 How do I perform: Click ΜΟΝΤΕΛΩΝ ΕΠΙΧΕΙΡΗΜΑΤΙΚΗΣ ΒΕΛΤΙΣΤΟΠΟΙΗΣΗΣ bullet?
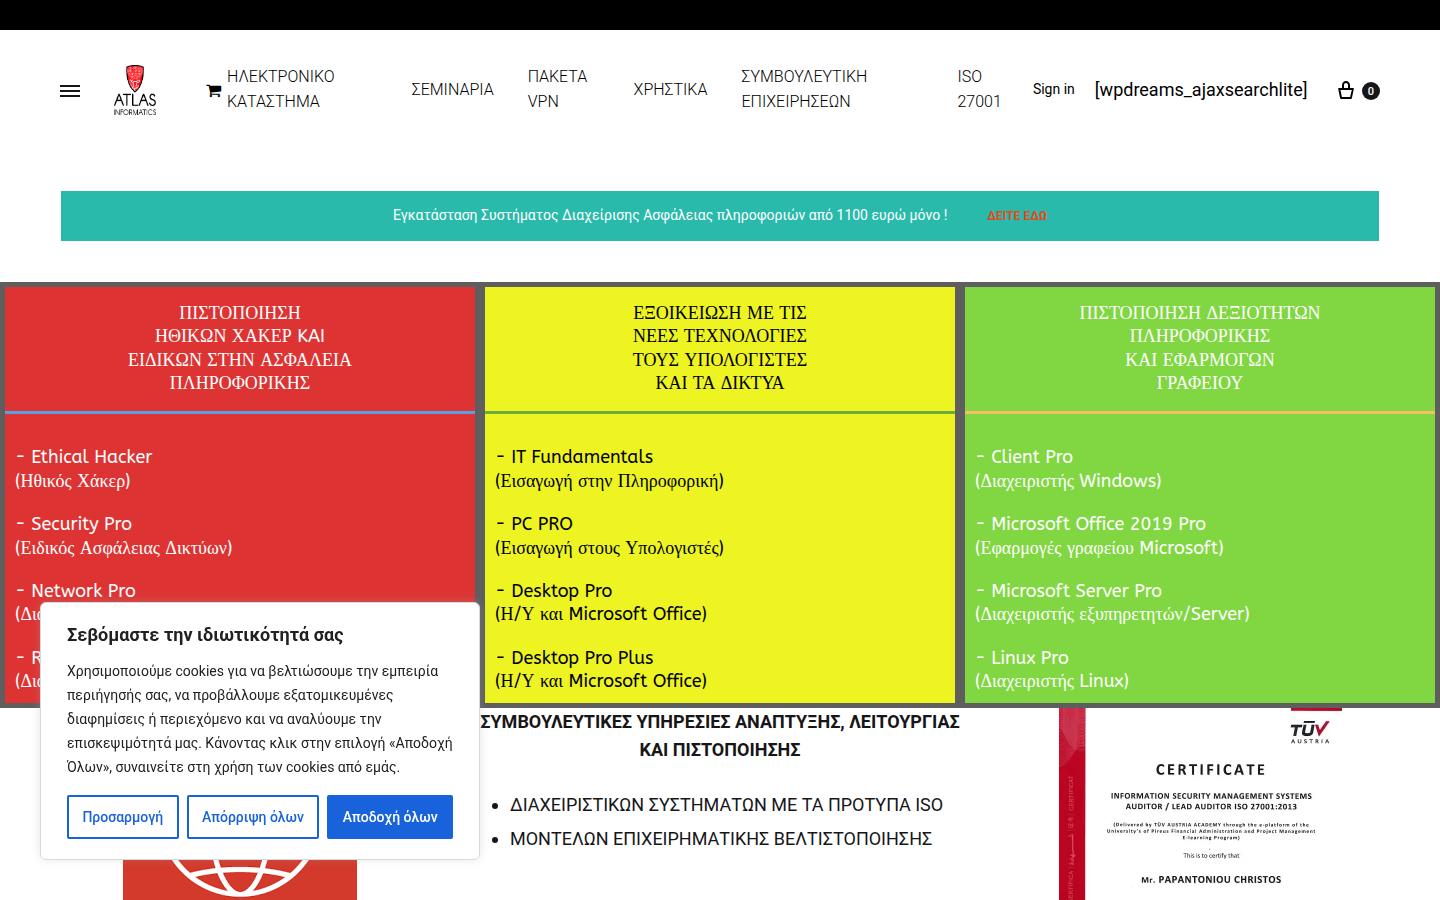[x=721, y=839]
